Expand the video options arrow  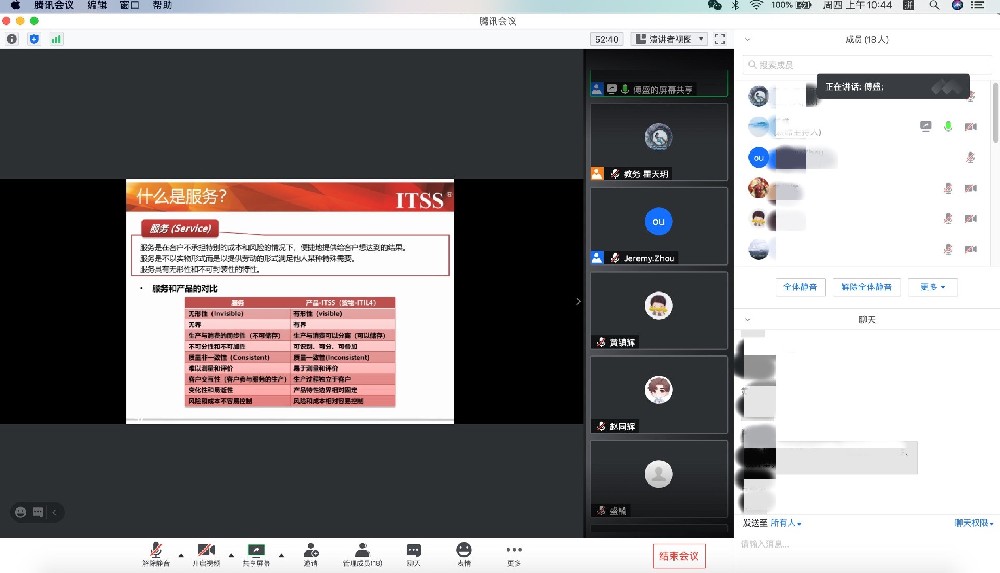coord(232,555)
